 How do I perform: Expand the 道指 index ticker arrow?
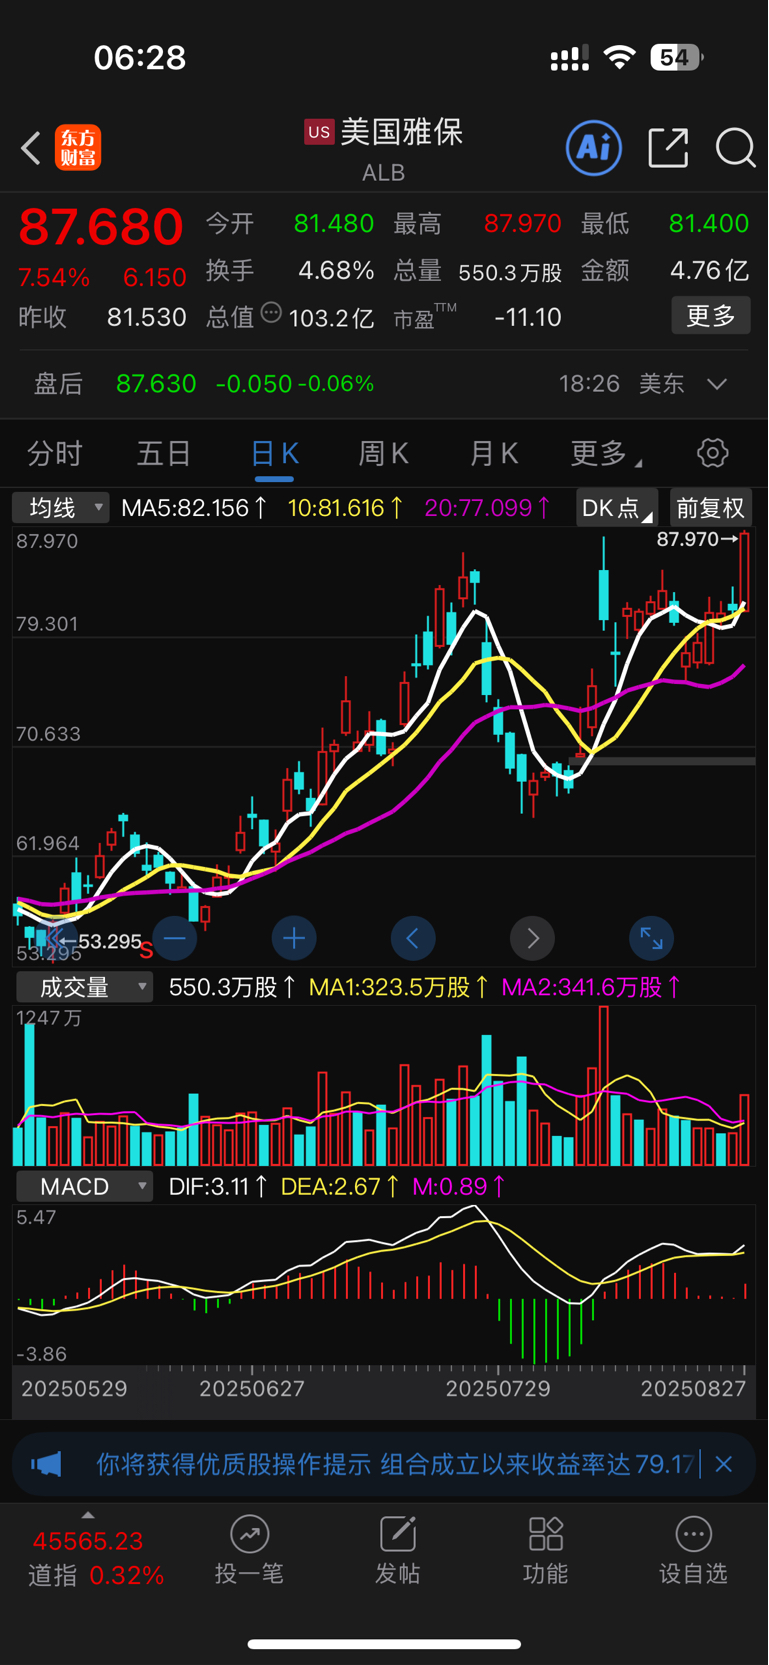[x=87, y=1515]
